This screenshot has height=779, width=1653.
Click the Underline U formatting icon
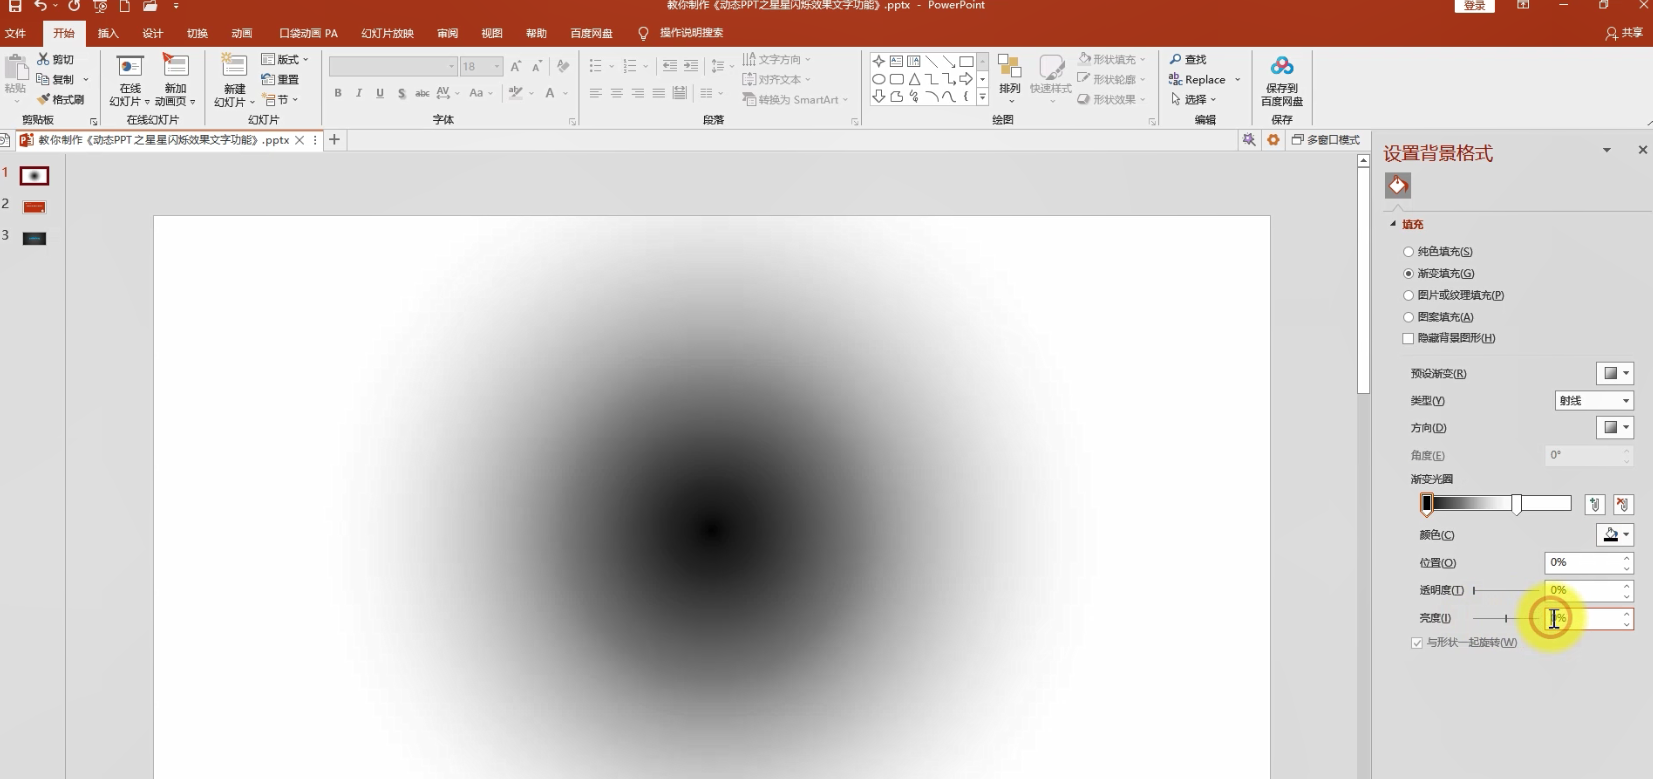click(x=380, y=93)
